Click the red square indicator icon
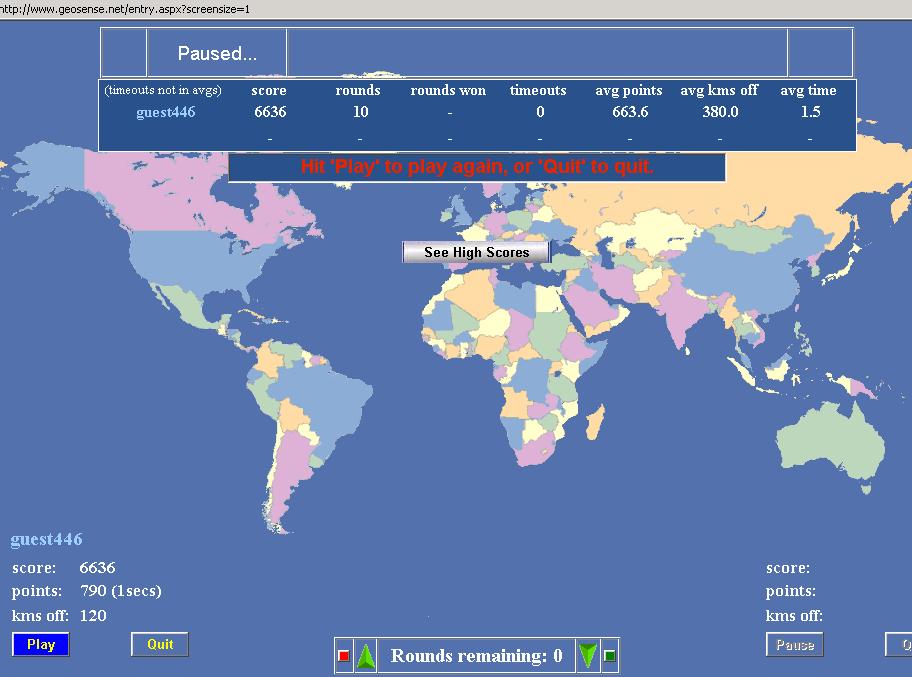This screenshot has width=912, height=677. 344,656
